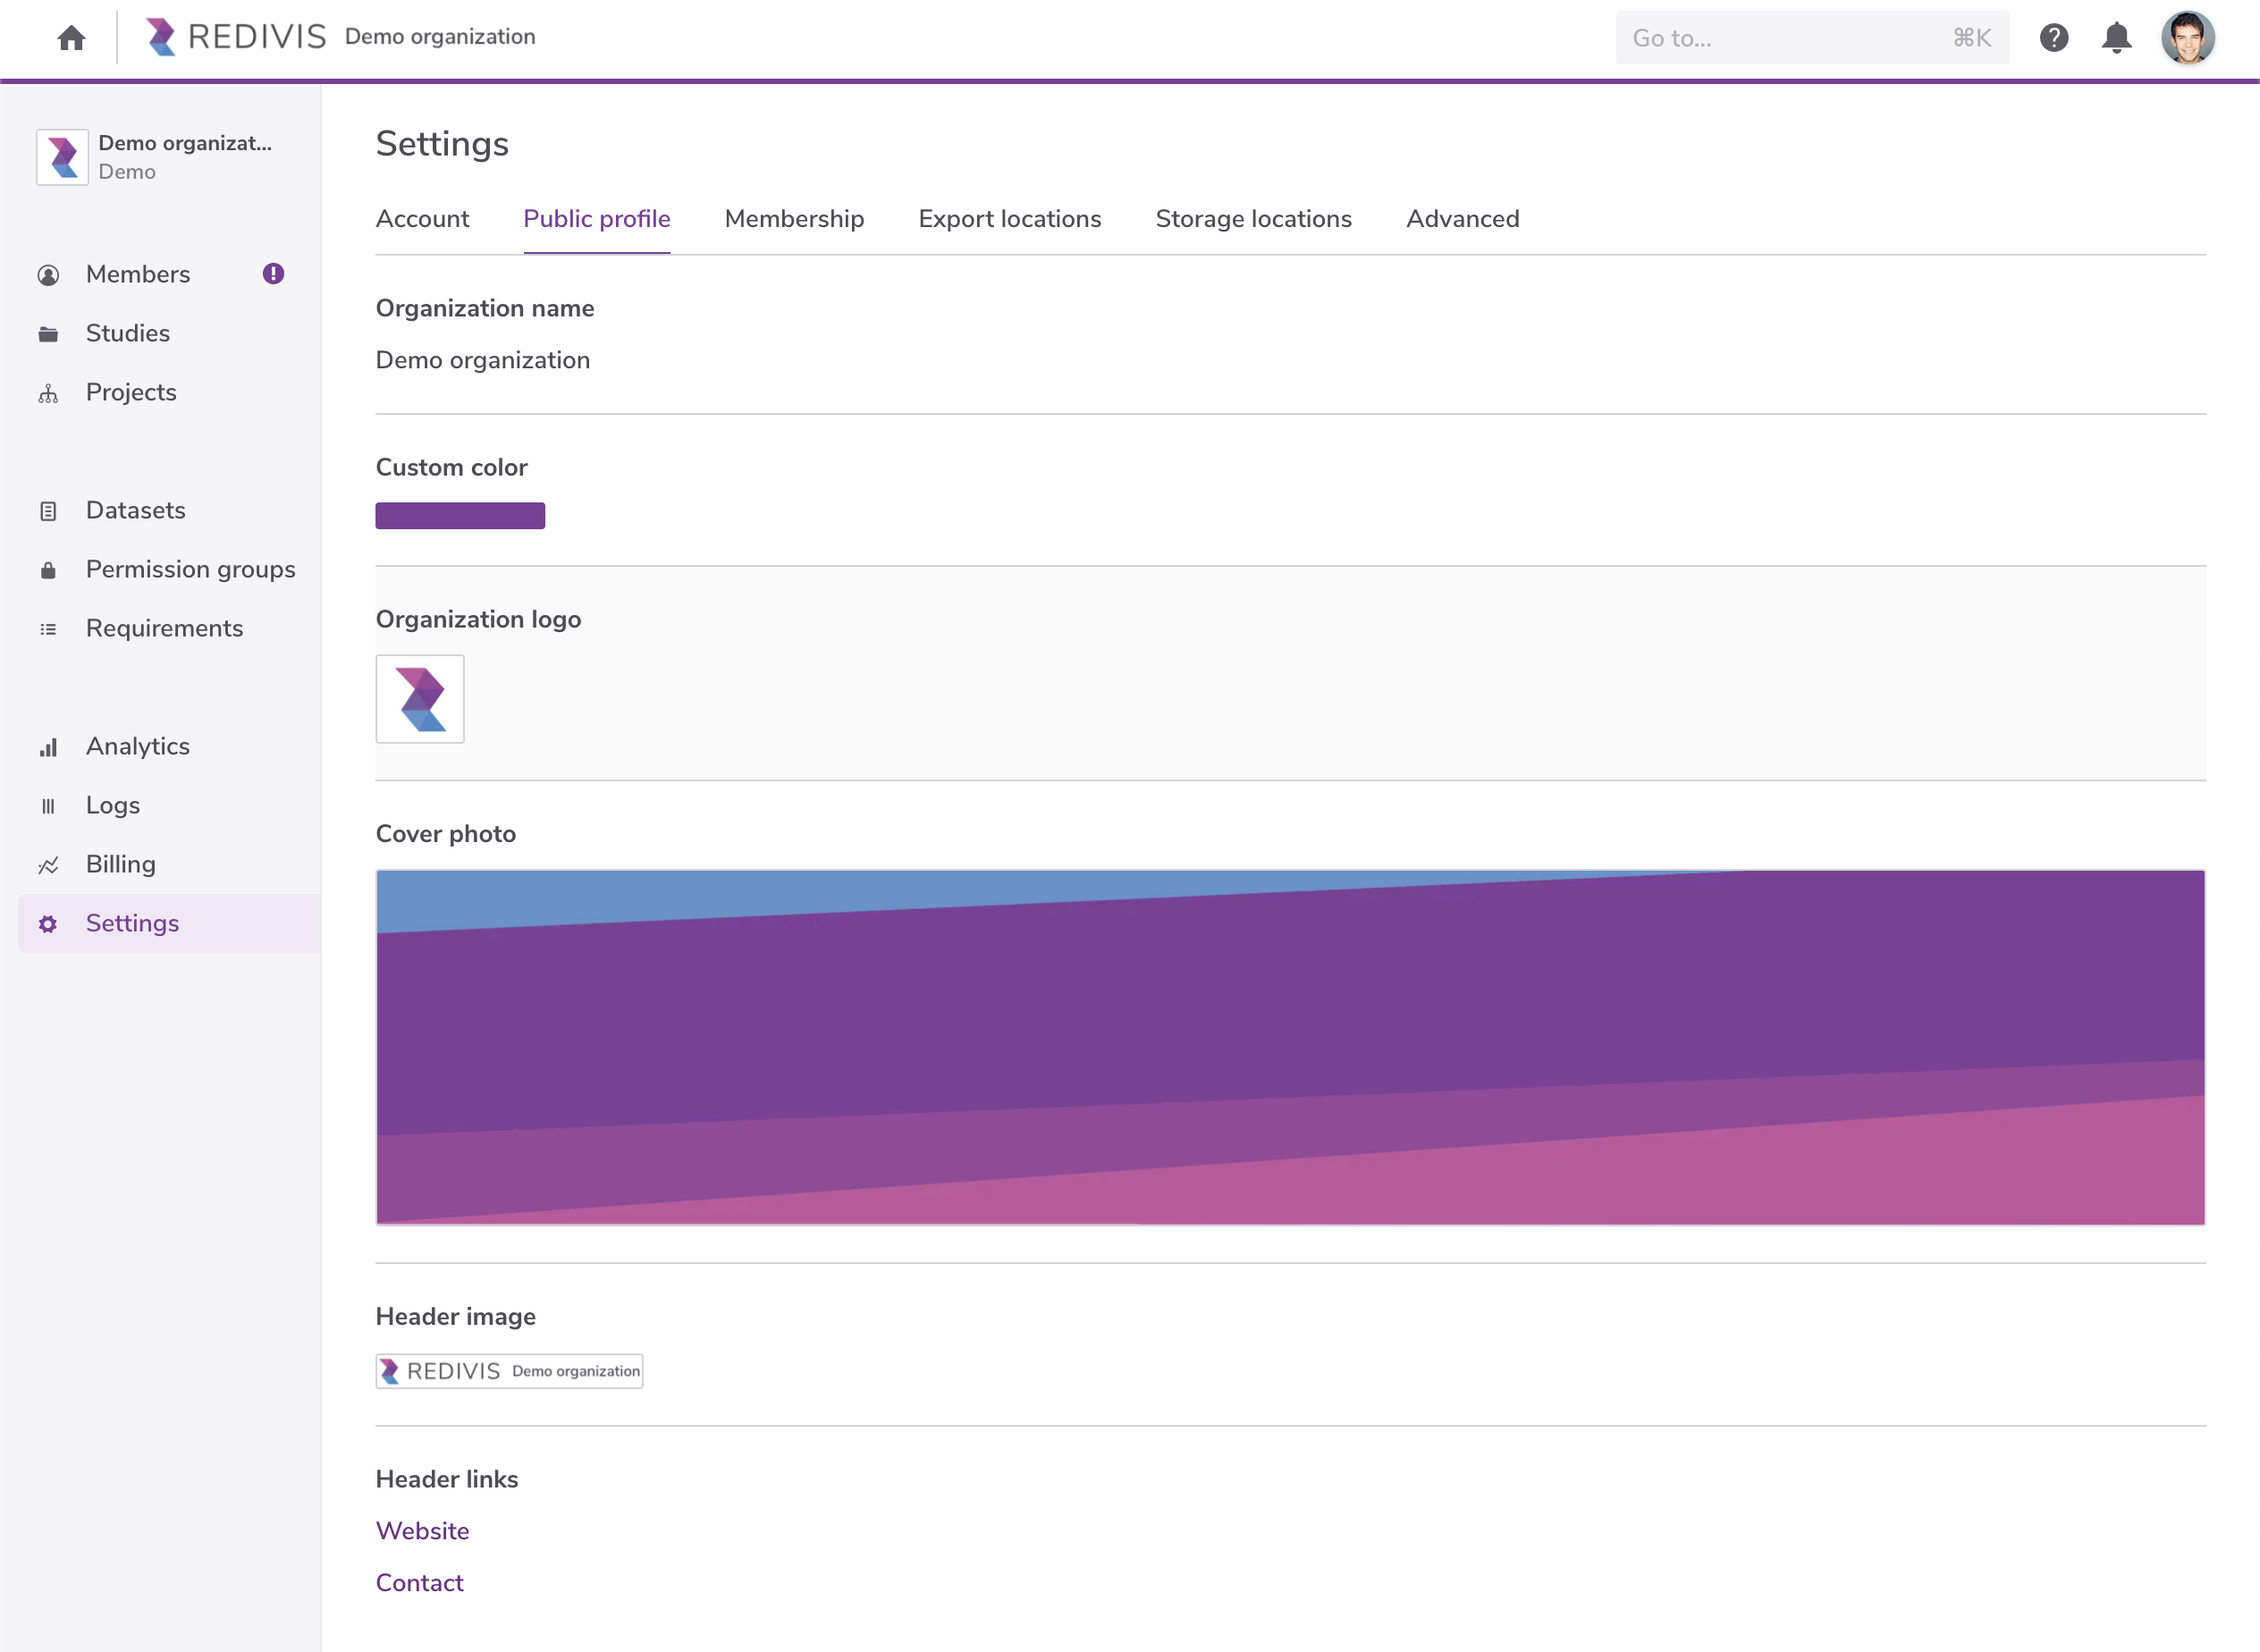Click the Organization logo heading
2260x1652 pixels.
(478, 619)
